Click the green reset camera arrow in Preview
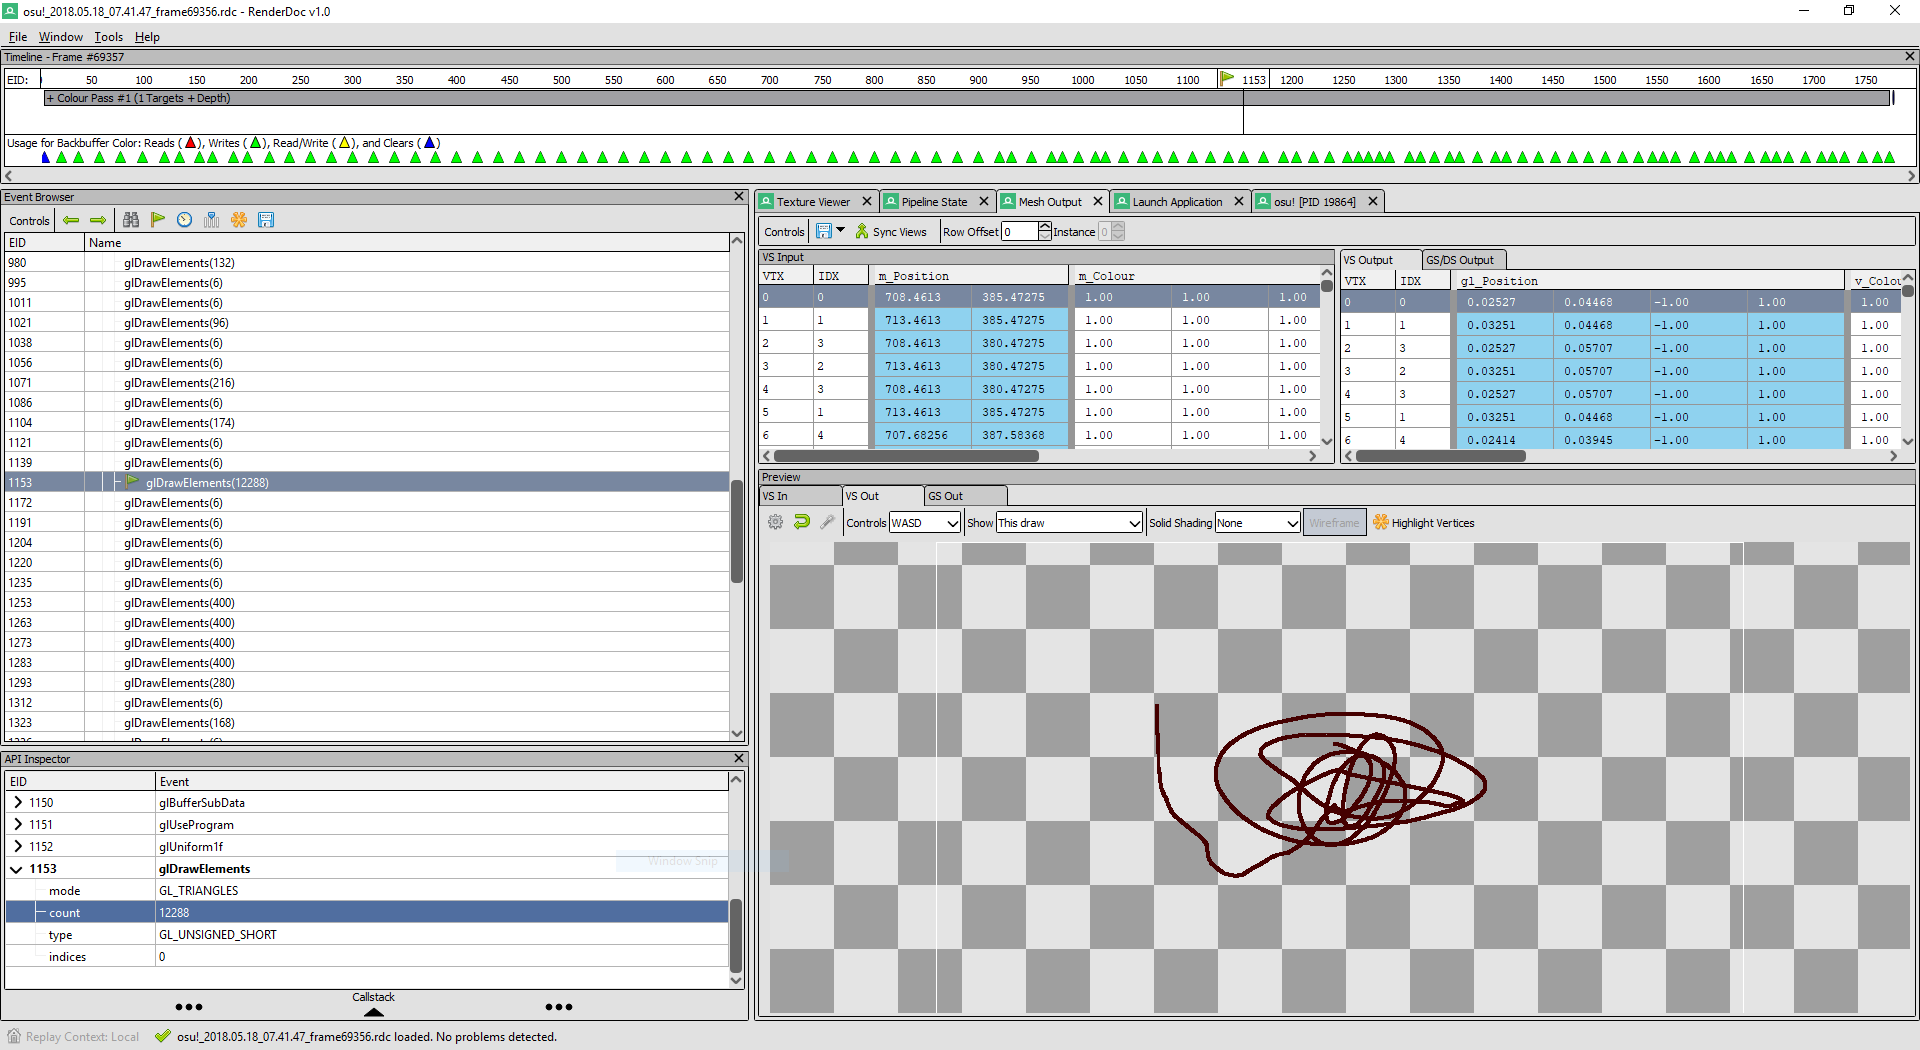1920x1050 pixels. pos(801,521)
